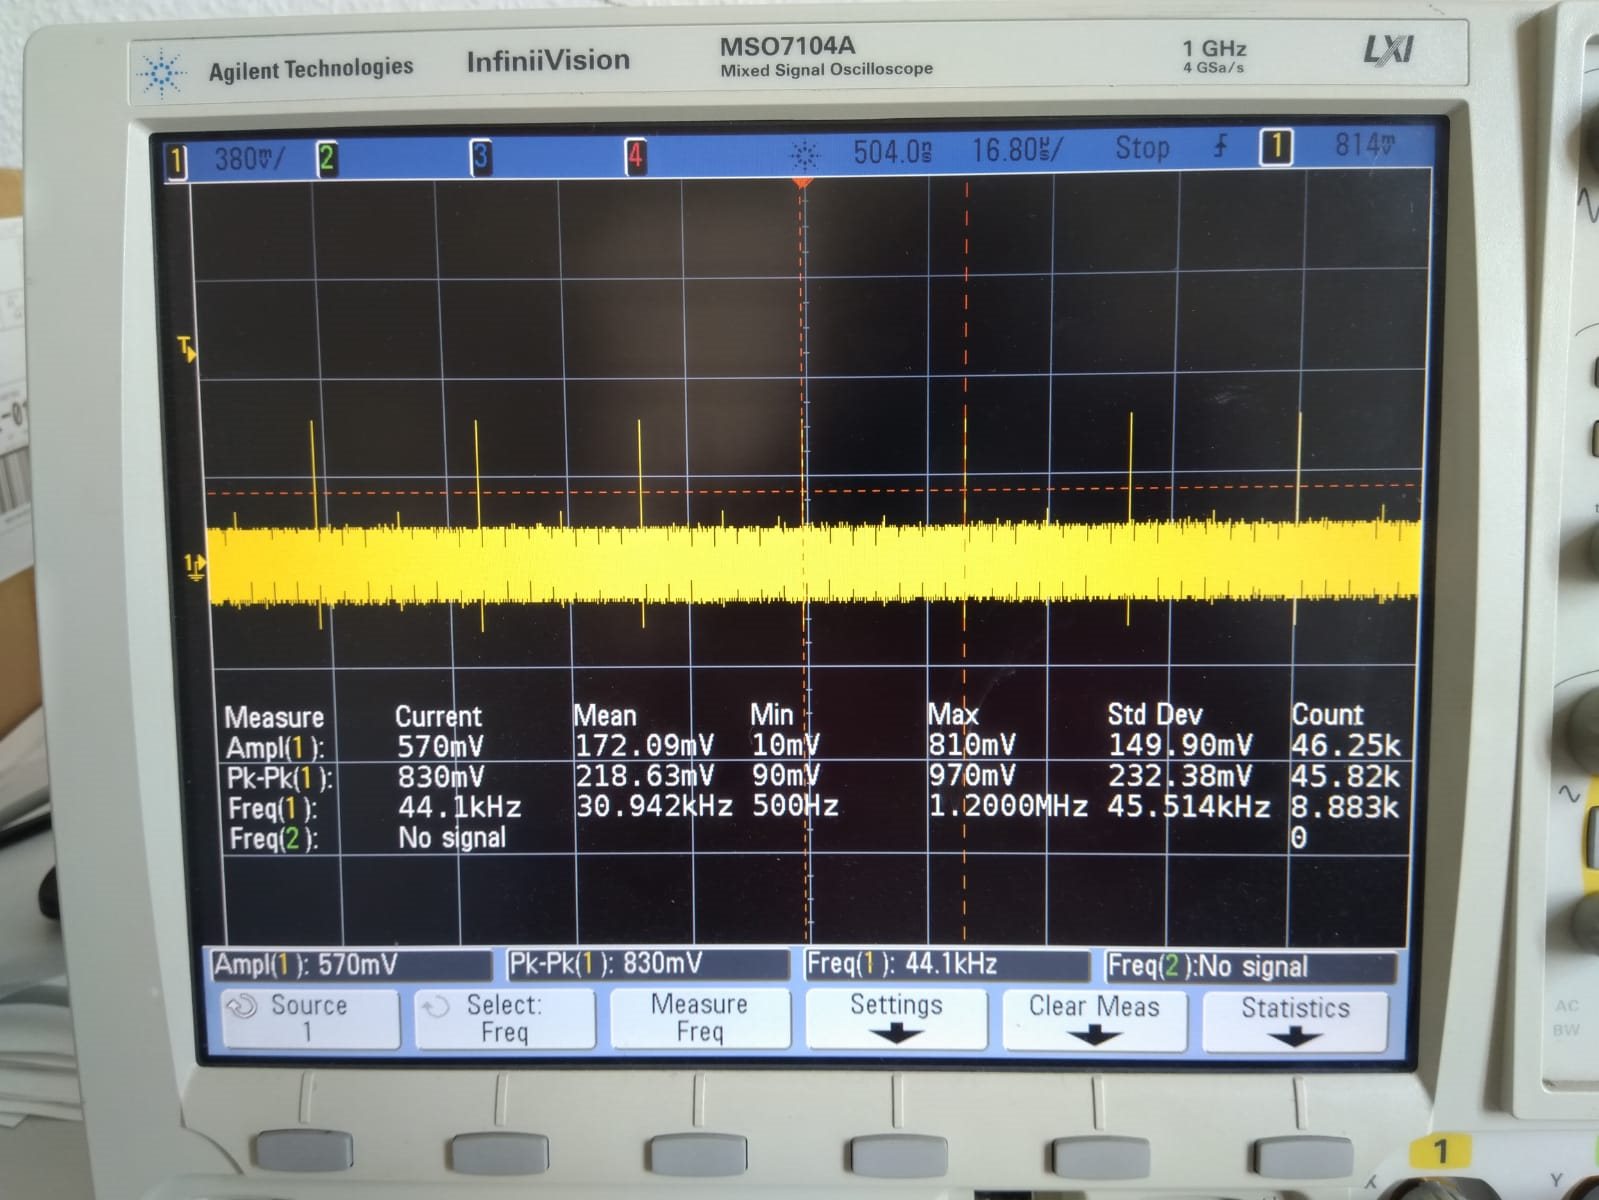Open the Settings softkey menu

click(x=896, y=1018)
